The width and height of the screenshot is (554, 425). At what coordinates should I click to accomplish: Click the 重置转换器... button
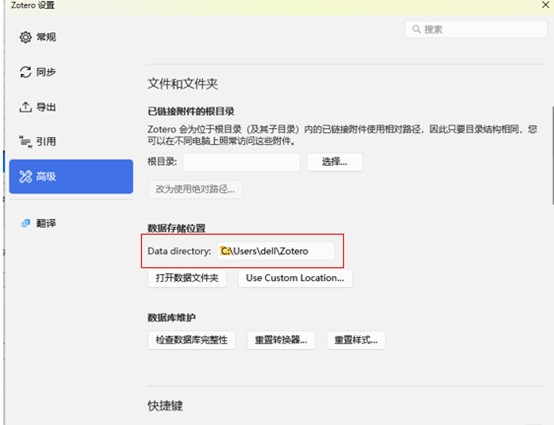(281, 340)
